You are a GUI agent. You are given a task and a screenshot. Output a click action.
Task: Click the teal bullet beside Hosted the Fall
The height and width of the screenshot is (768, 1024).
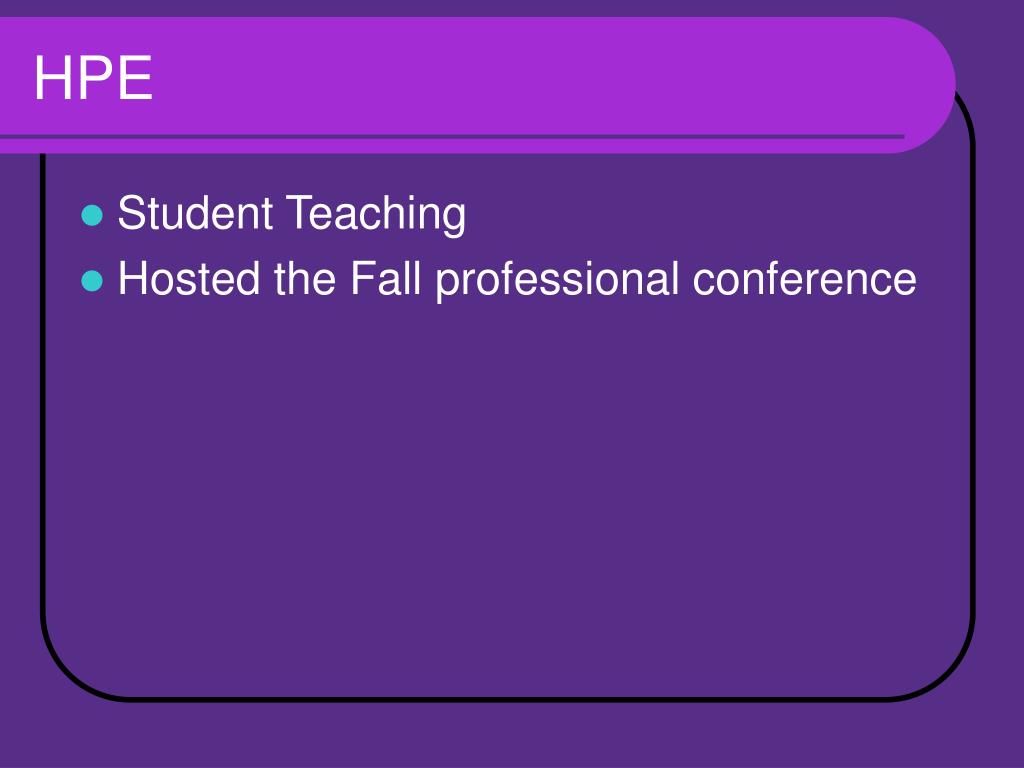click(92, 281)
